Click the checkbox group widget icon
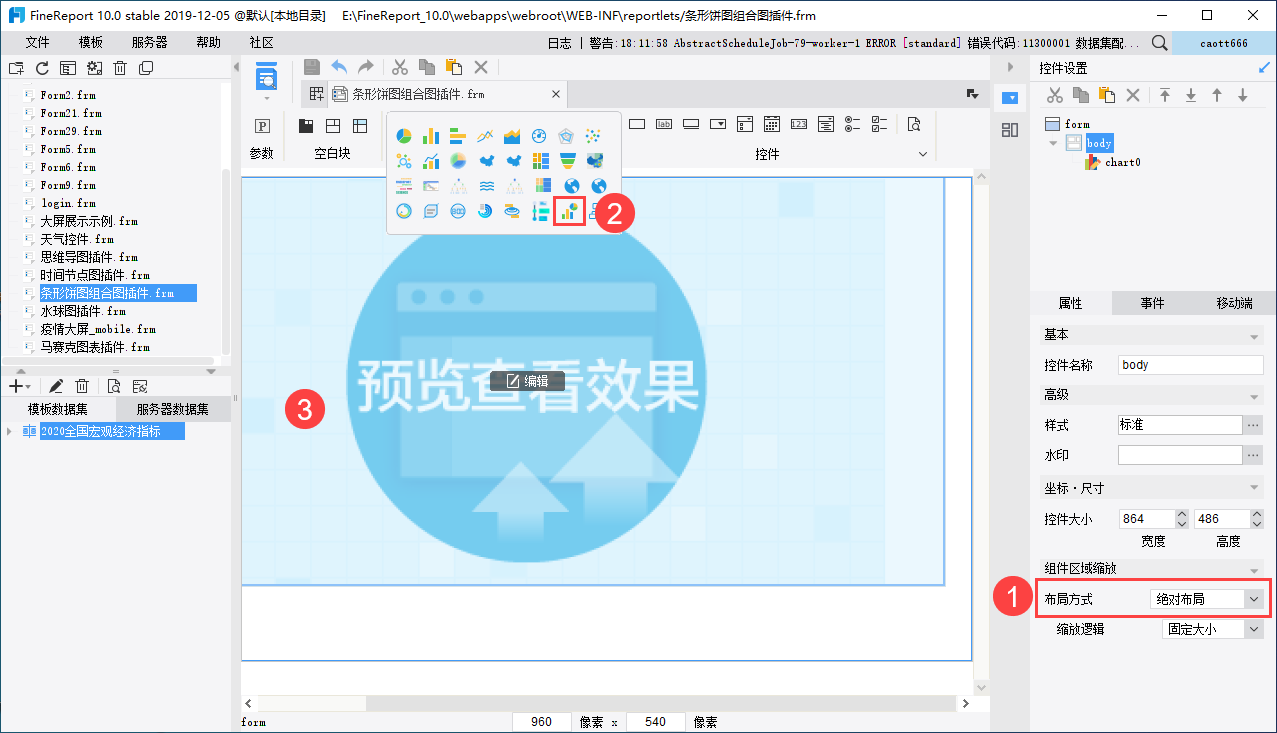The height and width of the screenshot is (733, 1277). click(880, 125)
